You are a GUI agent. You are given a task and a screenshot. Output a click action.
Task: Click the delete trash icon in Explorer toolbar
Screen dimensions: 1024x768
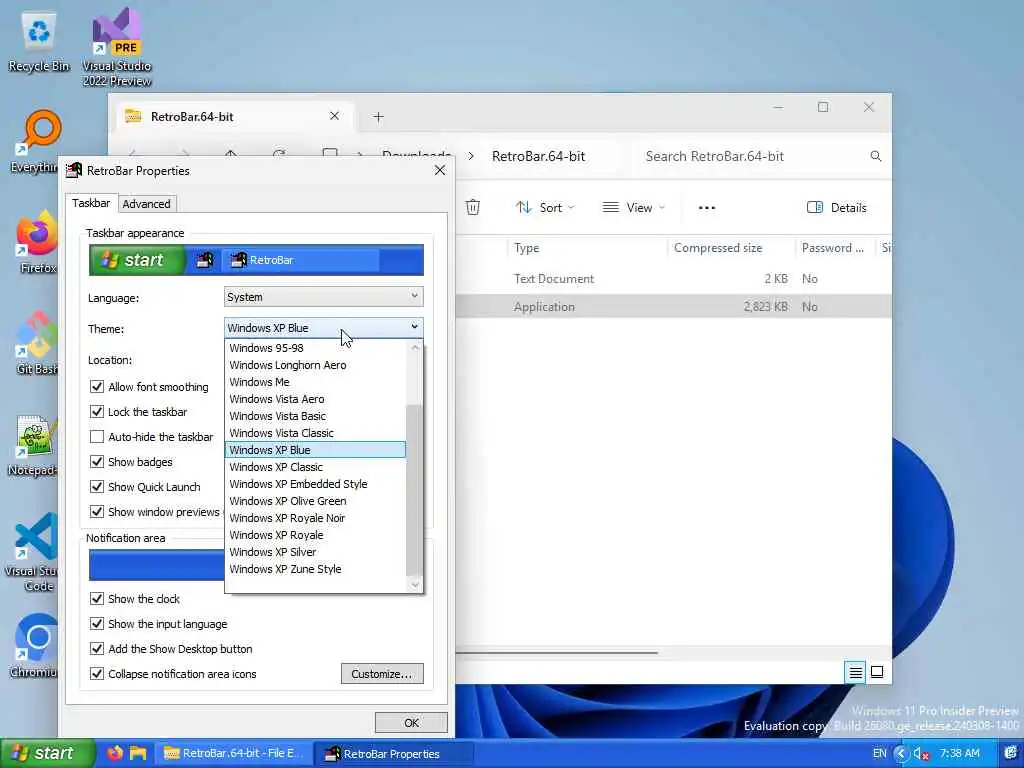click(x=473, y=207)
